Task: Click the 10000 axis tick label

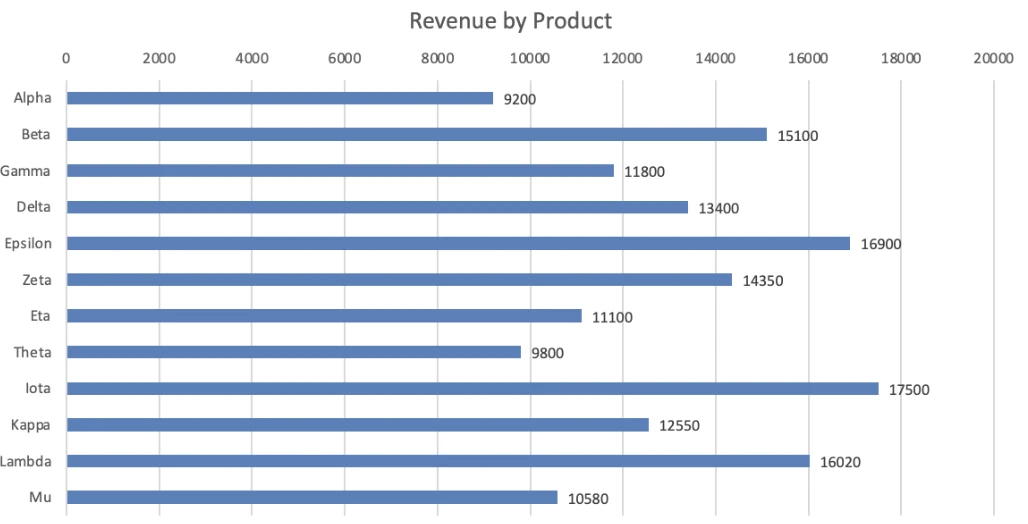Action: (x=530, y=58)
